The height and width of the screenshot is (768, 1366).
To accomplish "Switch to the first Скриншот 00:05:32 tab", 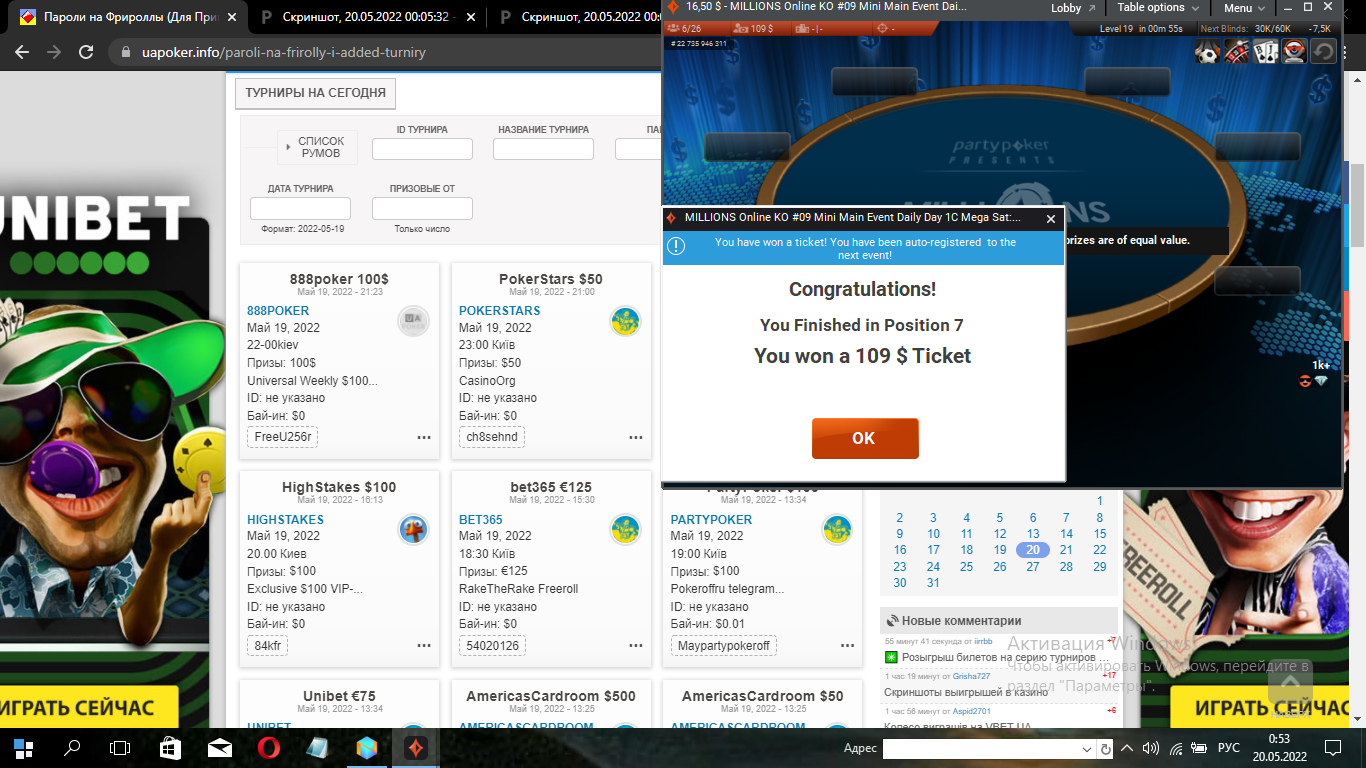I will point(366,17).
